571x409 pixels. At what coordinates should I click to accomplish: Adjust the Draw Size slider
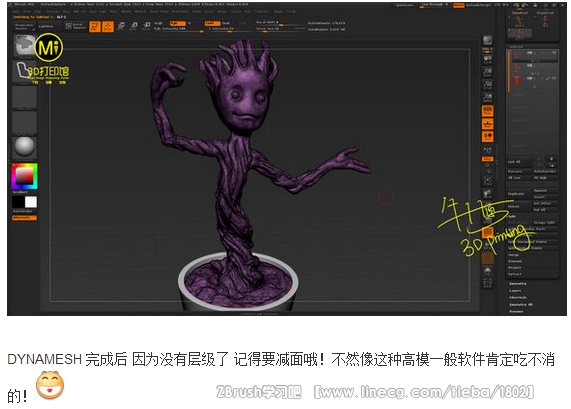[280, 29]
